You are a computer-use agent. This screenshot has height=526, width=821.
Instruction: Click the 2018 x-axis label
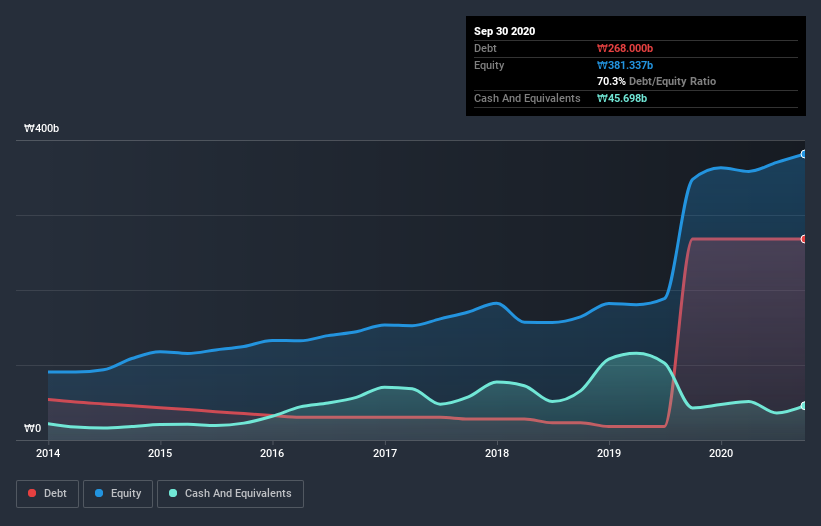click(x=497, y=453)
